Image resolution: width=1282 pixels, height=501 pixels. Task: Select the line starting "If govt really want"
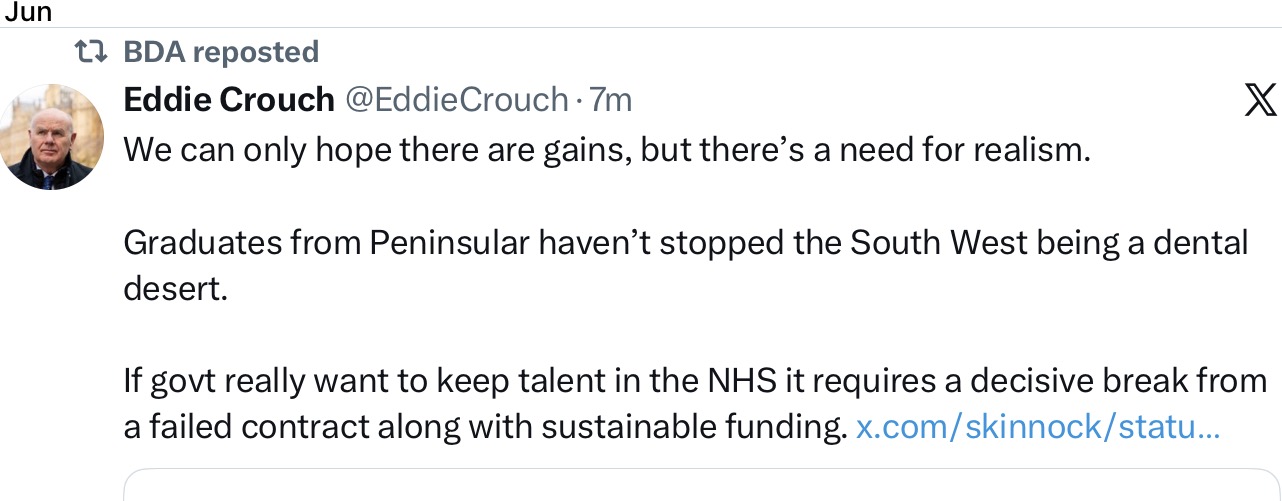point(695,381)
